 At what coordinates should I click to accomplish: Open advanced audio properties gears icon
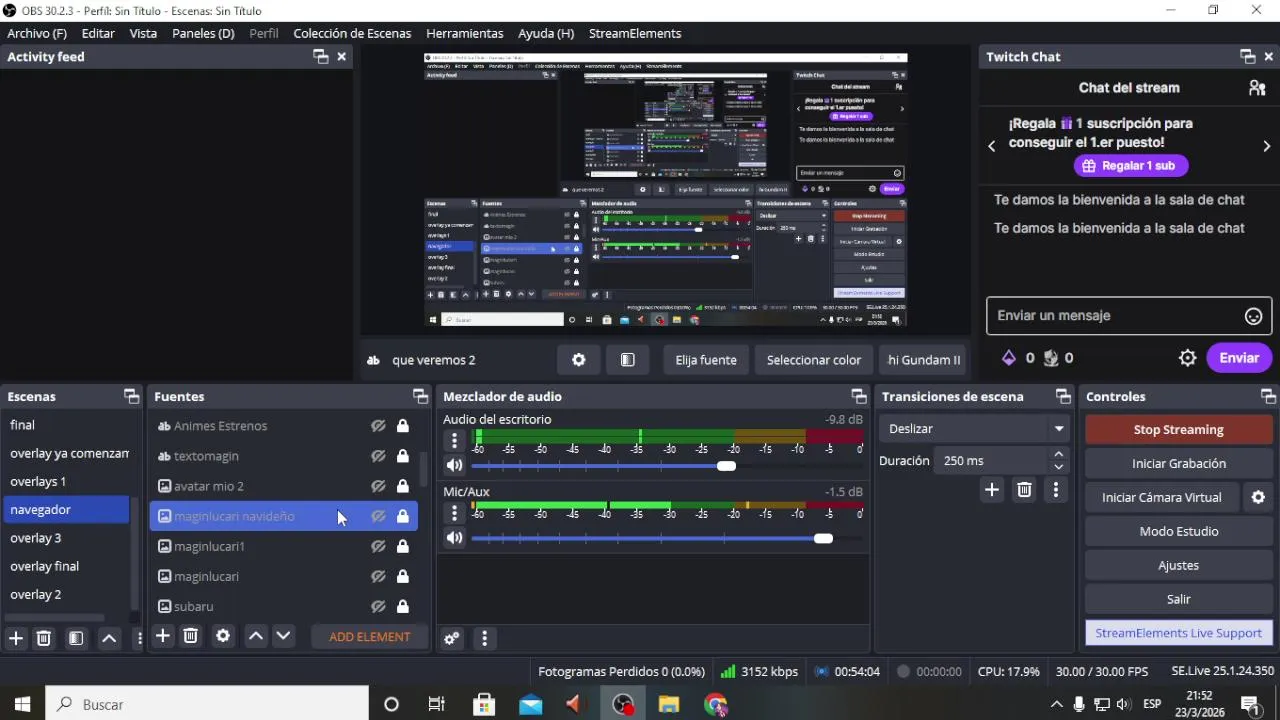[452, 638]
